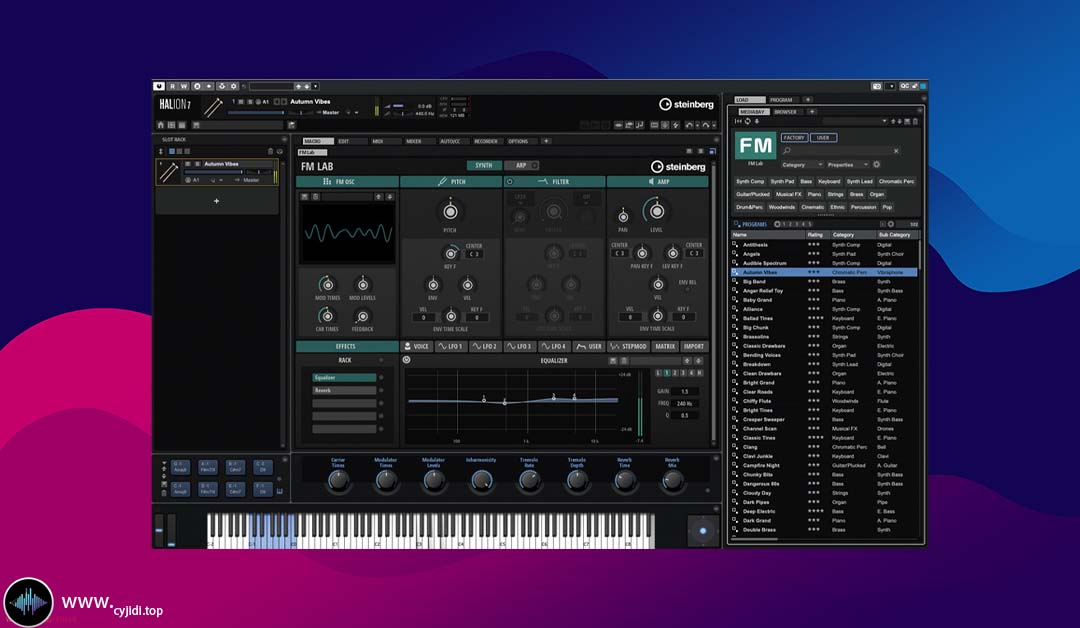This screenshot has height=628, width=1080.
Task: Select the SYNTH page button in FM Lab
Action: point(484,165)
